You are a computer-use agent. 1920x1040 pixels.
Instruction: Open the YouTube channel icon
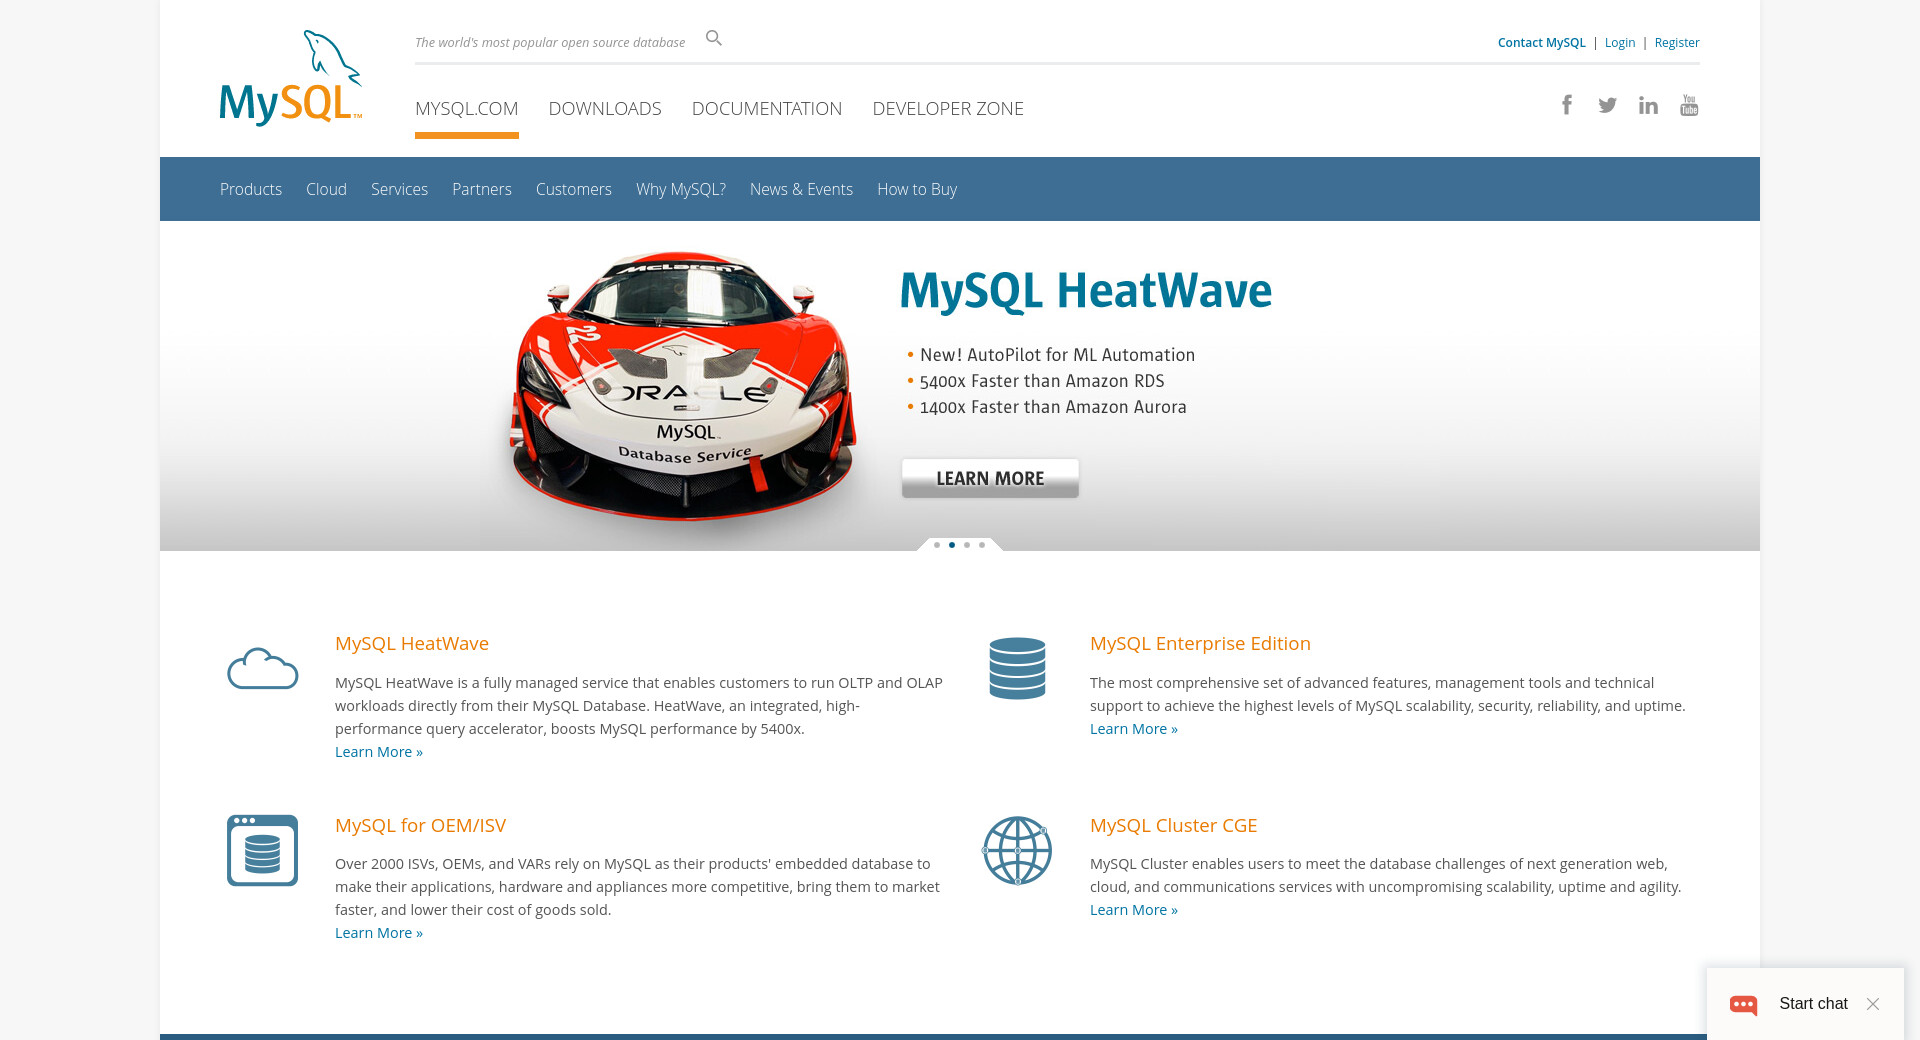coord(1689,105)
